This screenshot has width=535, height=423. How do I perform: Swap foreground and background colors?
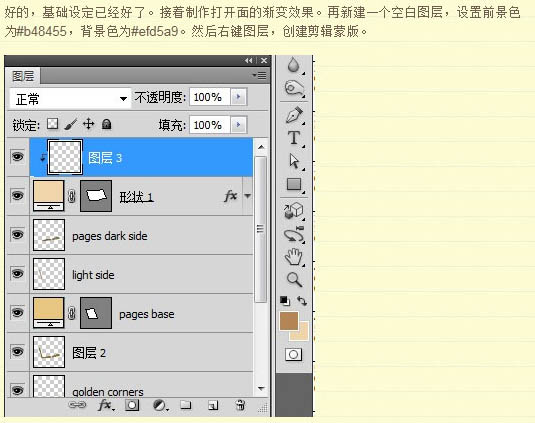[302, 301]
